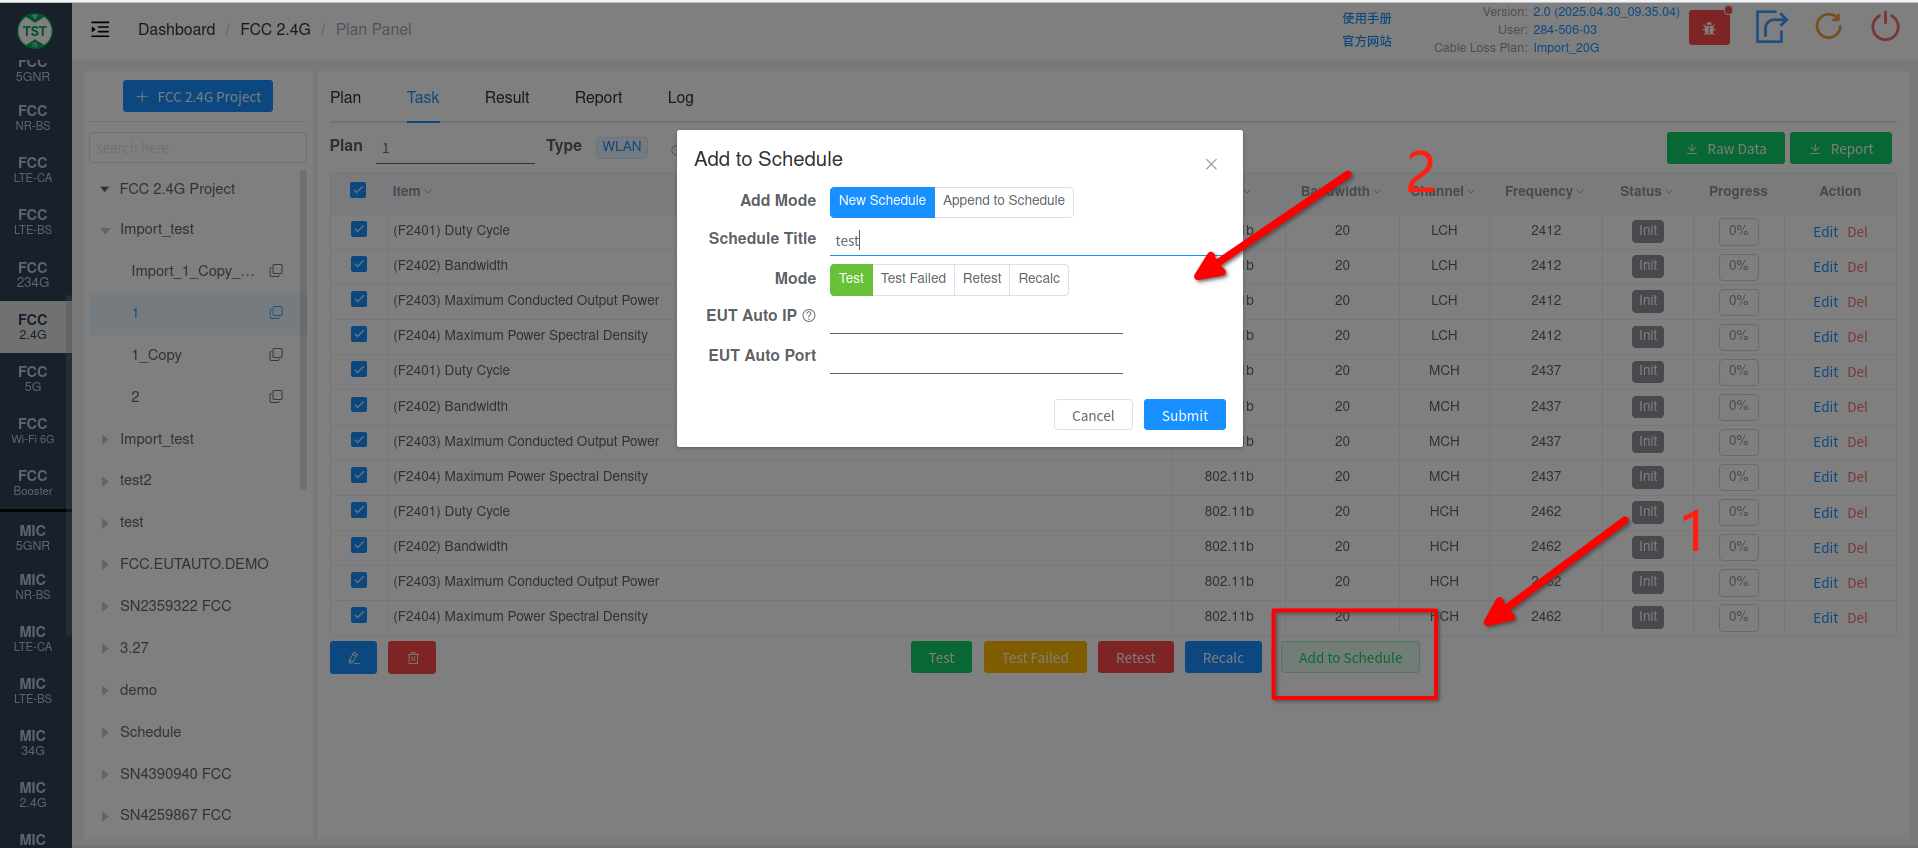
Task: Collapse the FCC 2.4G Project tree node
Action: tap(105, 189)
